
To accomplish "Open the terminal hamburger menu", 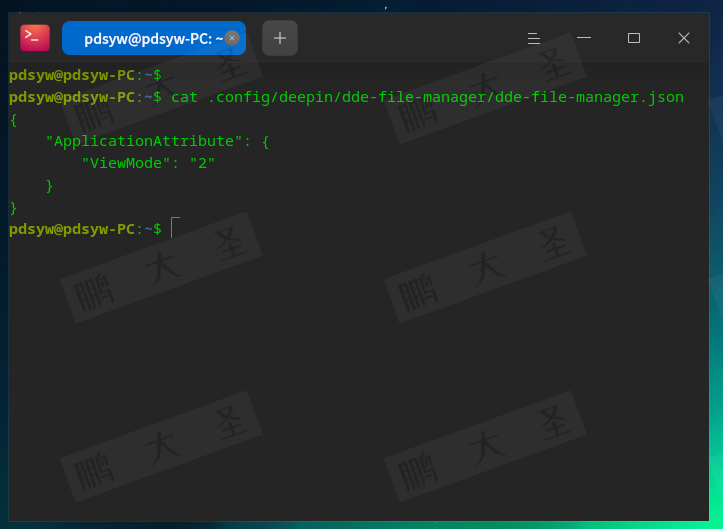I will click(x=534, y=38).
